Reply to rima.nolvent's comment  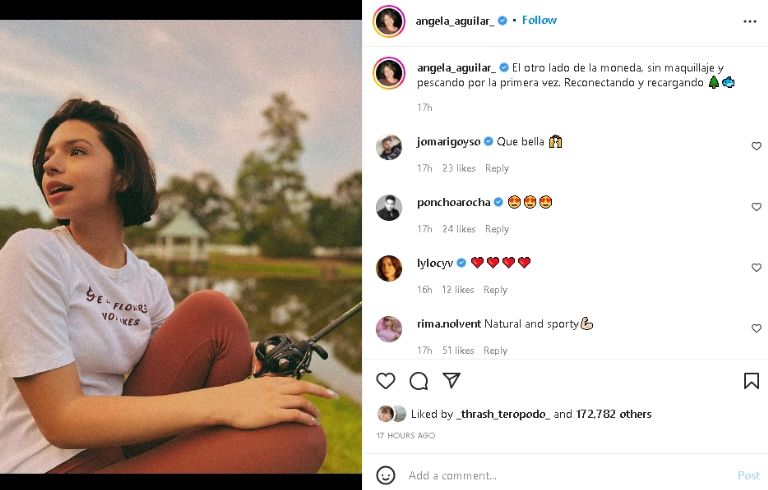[x=496, y=351]
